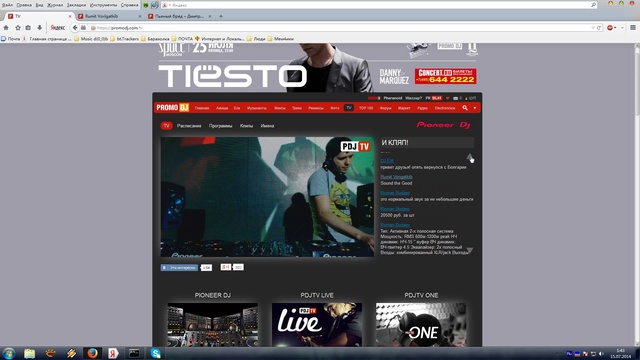Viewport: 640px width, 360px height.
Task: Click the browser Home icon
Action: click(6, 28)
